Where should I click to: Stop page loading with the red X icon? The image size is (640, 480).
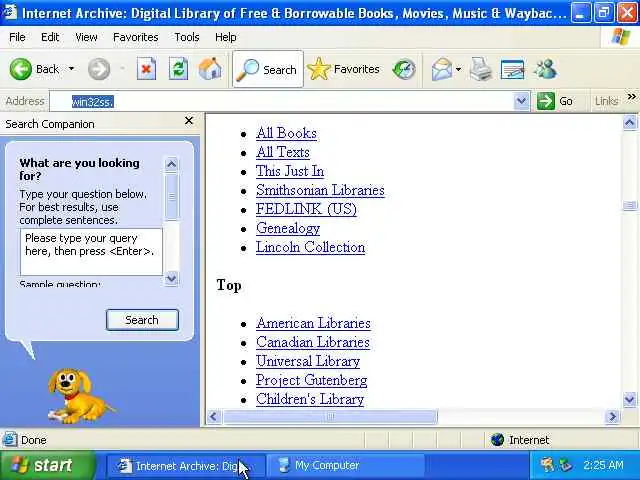click(146, 69)
